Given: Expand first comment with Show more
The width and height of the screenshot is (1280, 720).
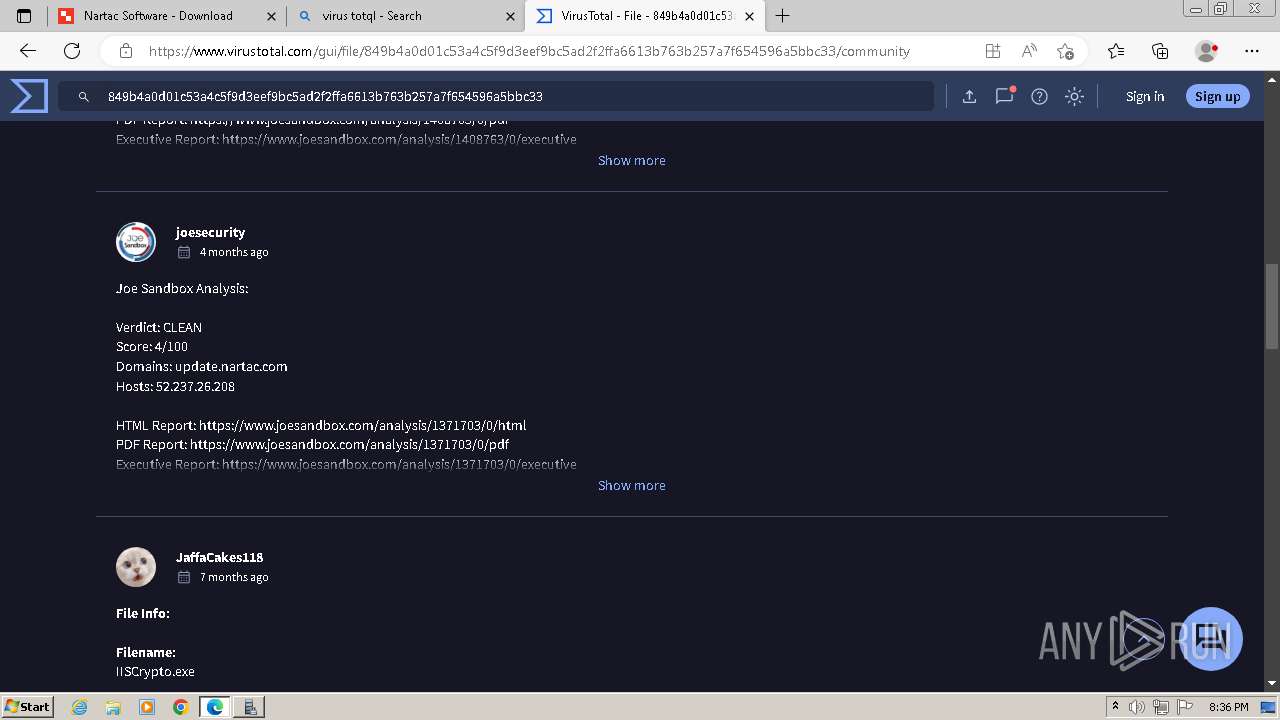Looking at the screenshot, I should coord(631,160).
